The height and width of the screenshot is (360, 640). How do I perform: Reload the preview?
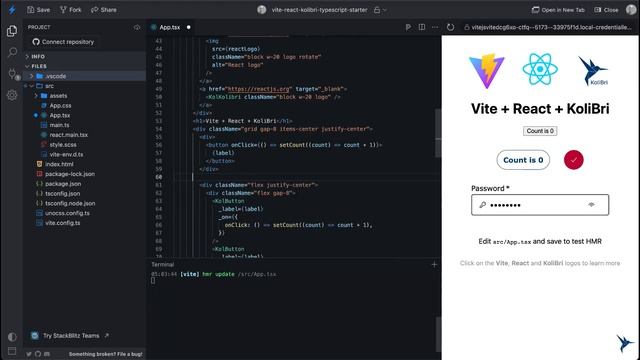click(x=450, y=27)
